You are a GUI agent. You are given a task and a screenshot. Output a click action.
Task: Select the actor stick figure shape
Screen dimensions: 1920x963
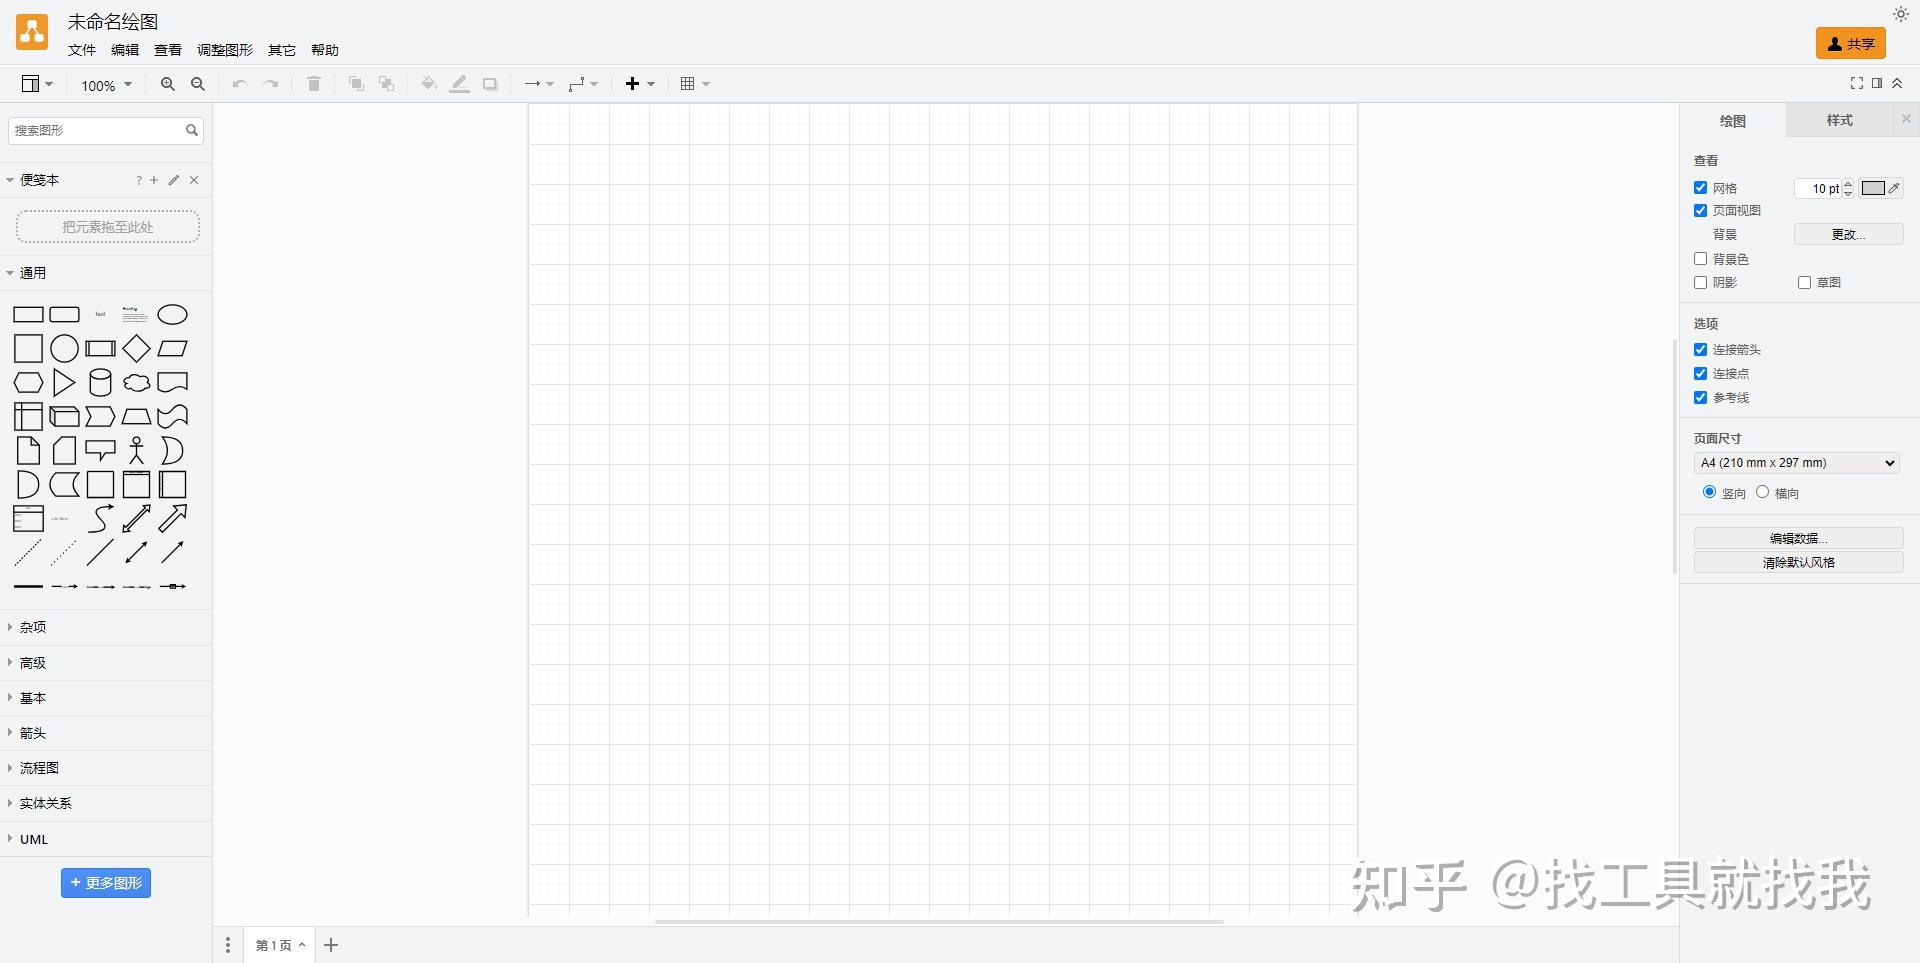(x=137, y=451)
